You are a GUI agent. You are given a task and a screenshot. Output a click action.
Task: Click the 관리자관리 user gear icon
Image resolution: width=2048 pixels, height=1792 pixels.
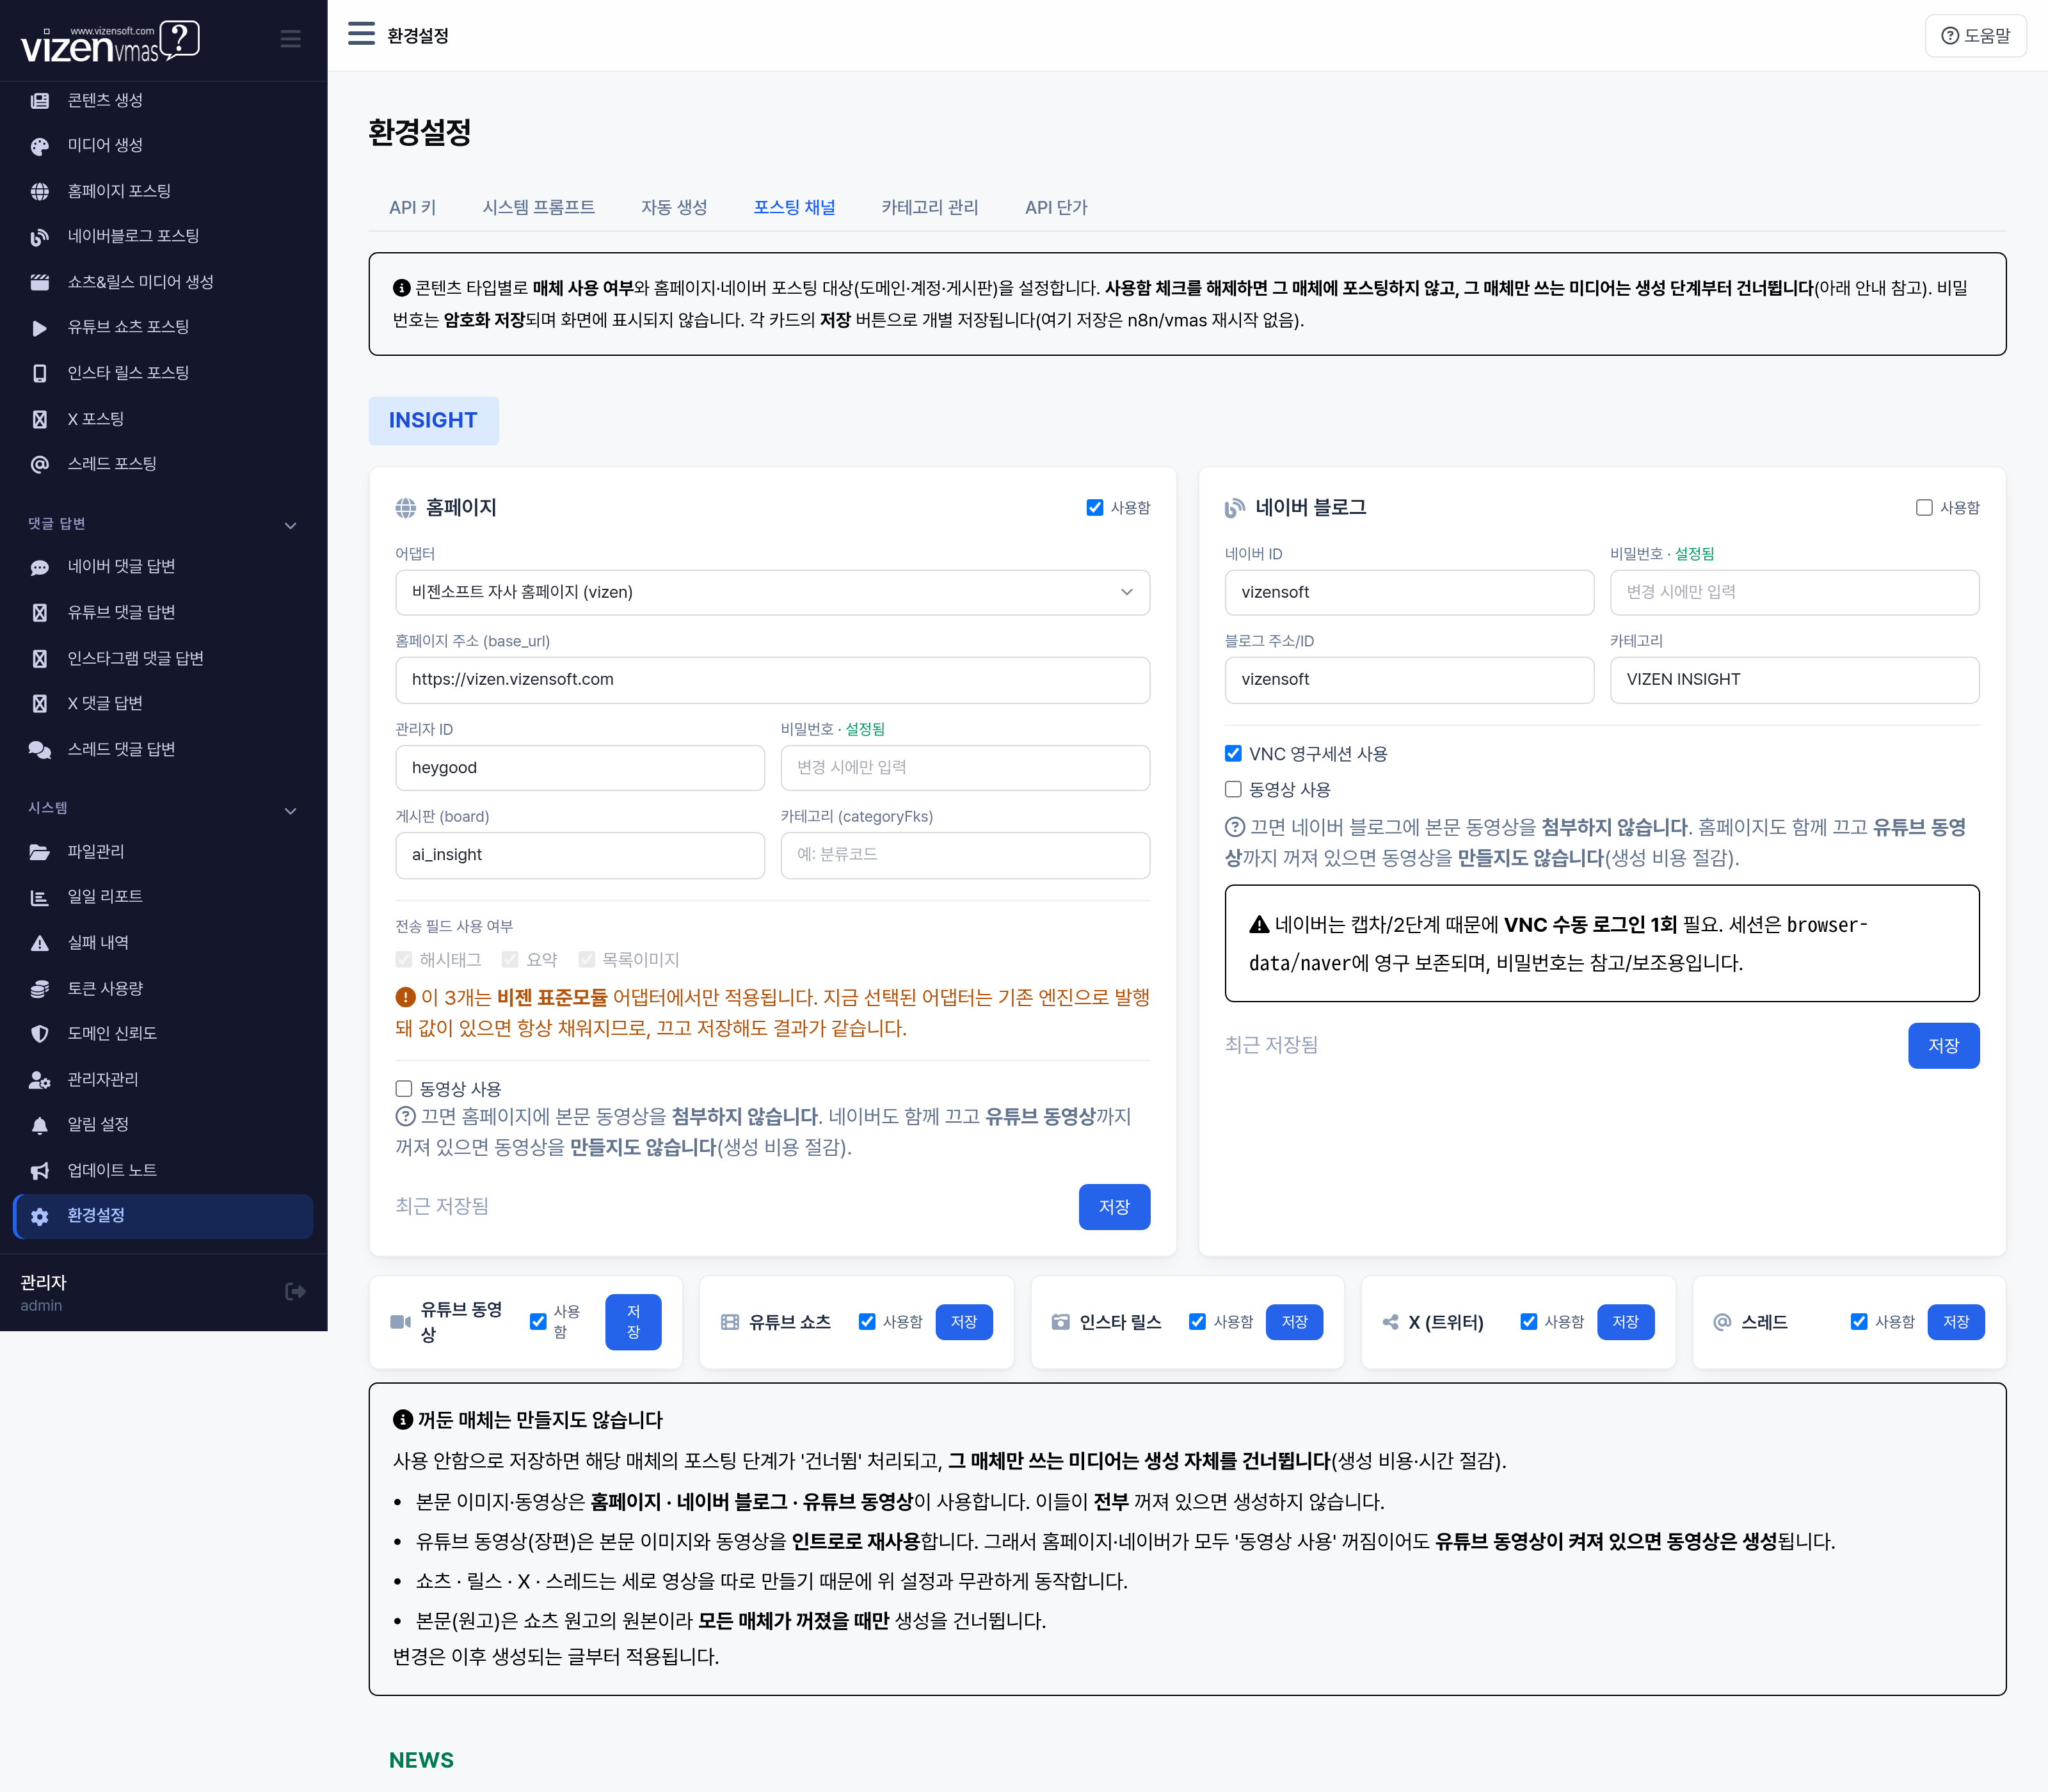point(40,1080)
